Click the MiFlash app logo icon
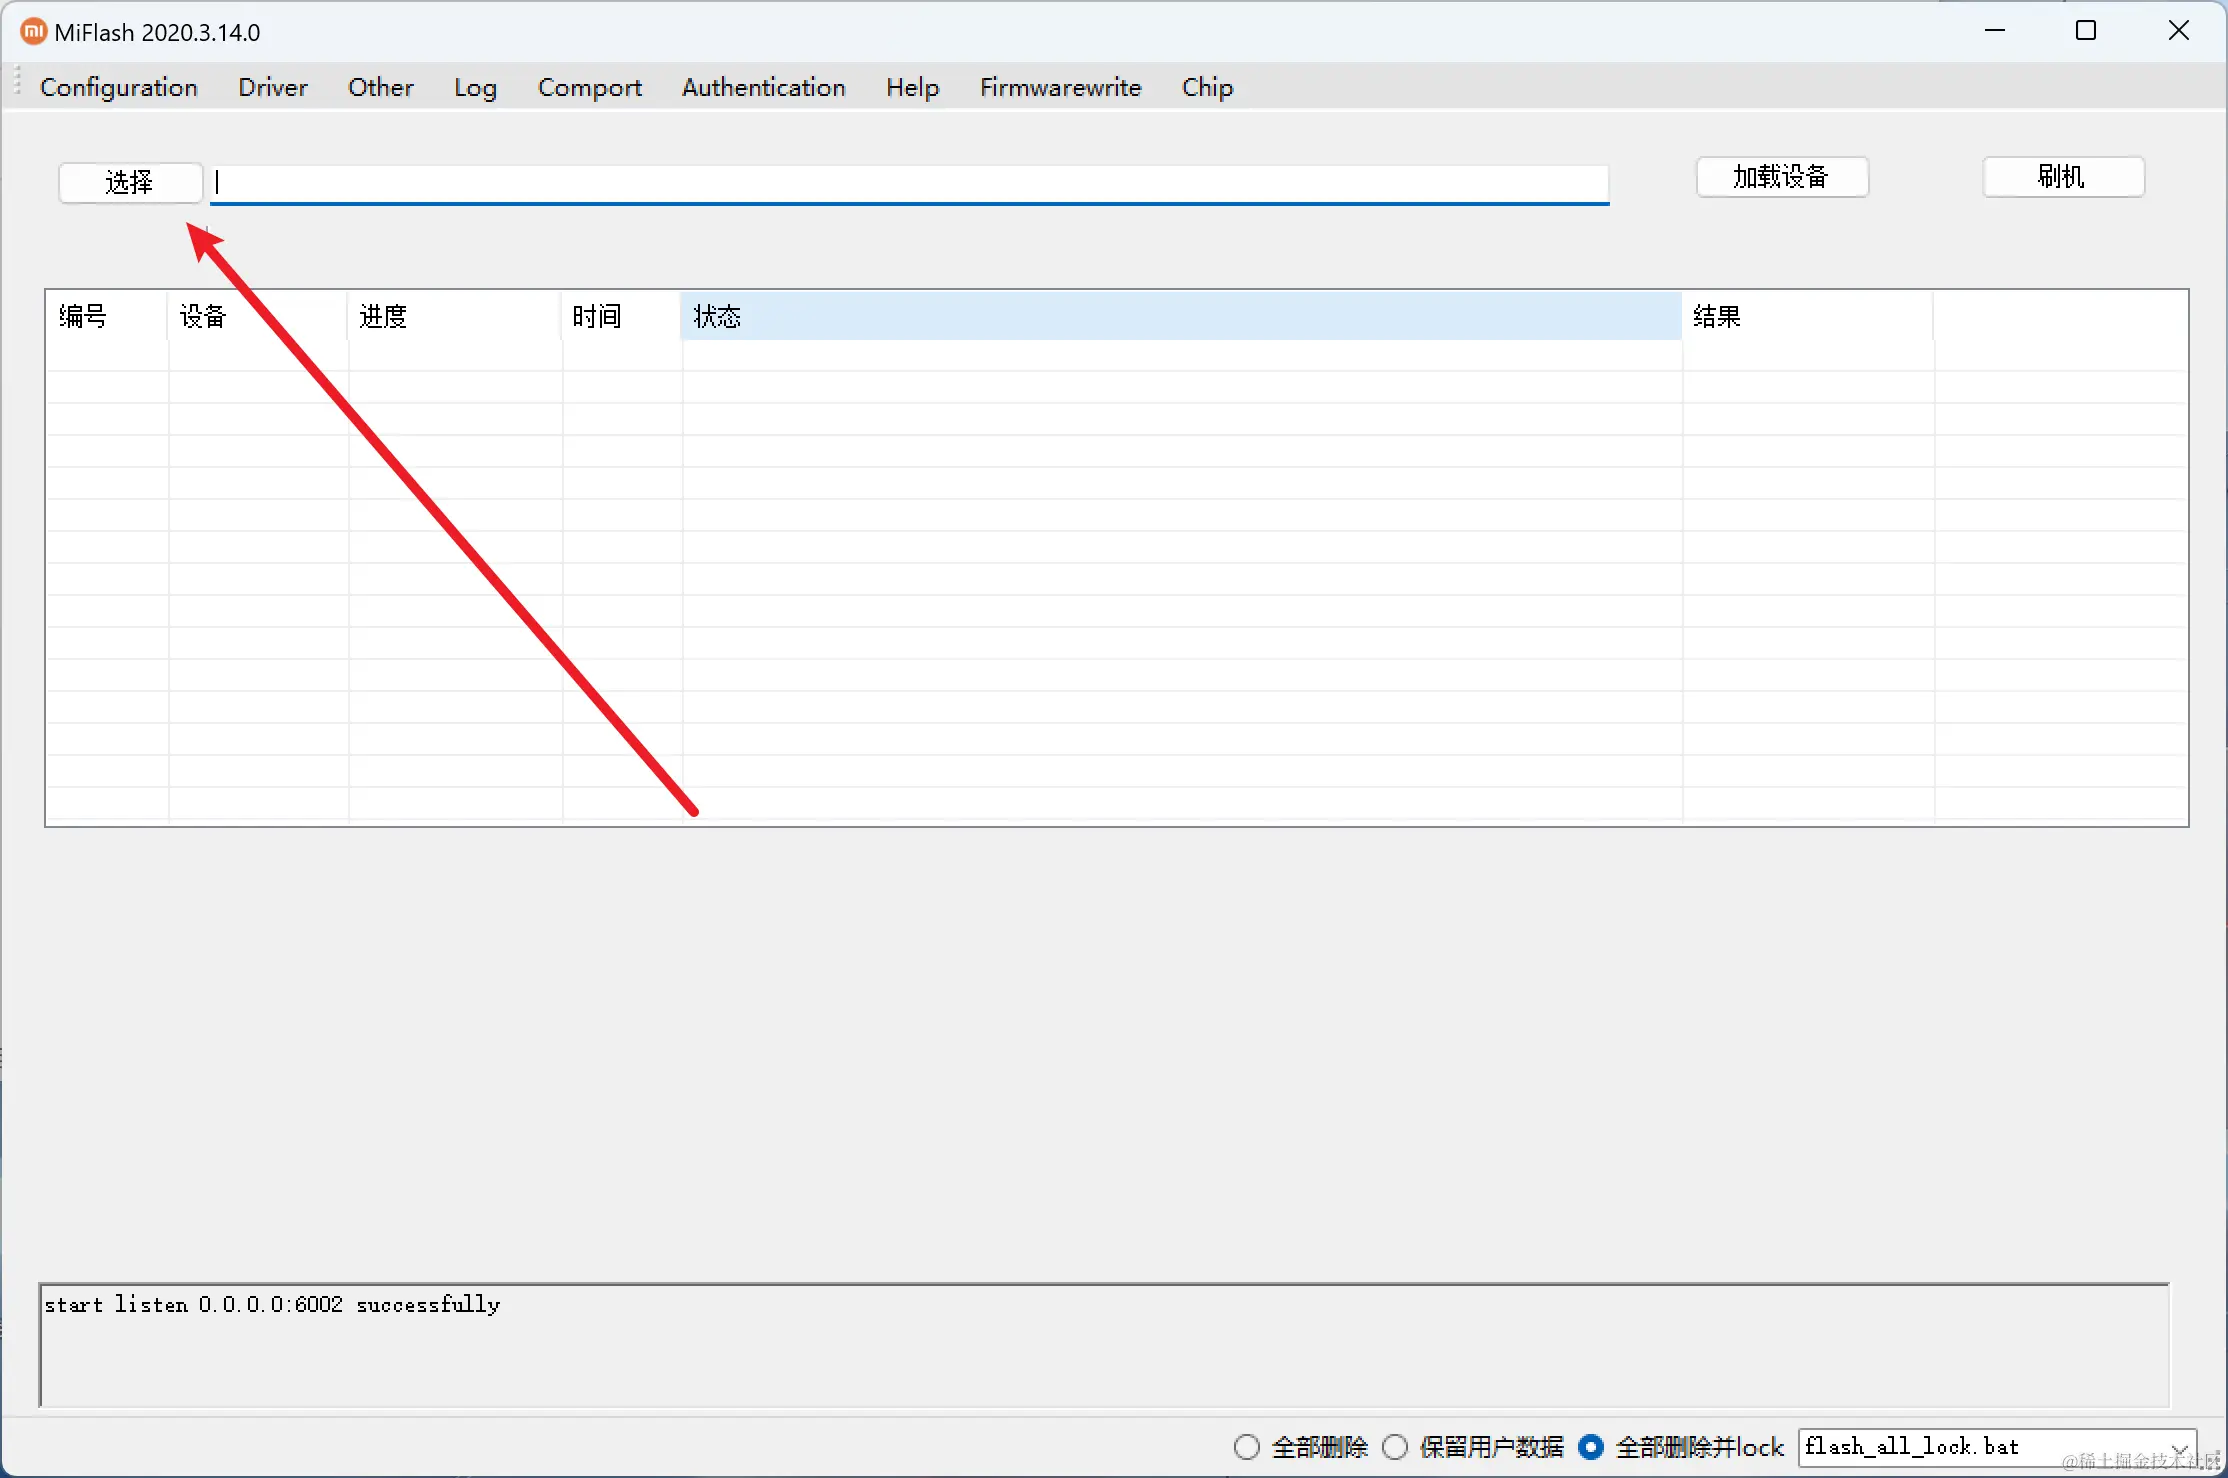The height and width of the screenshot is (1478, 2228). coord(33,32)
